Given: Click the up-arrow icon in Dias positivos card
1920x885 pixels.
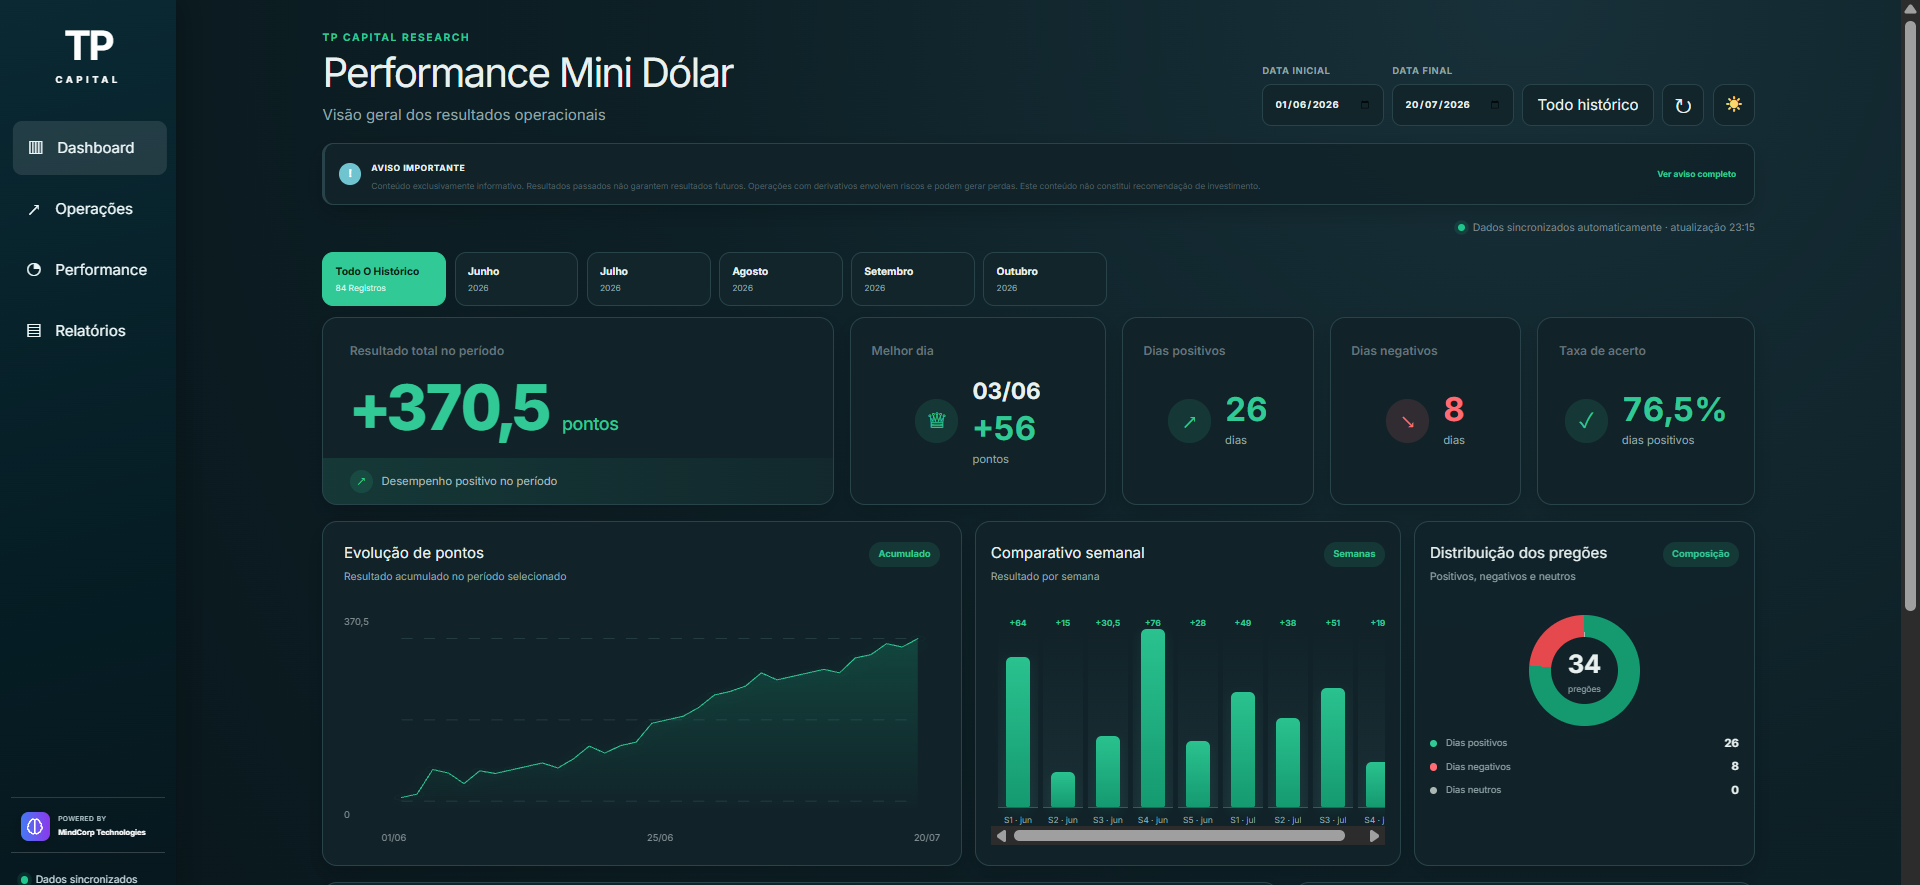Looking at the screenshot, I should coord(1190,421).
